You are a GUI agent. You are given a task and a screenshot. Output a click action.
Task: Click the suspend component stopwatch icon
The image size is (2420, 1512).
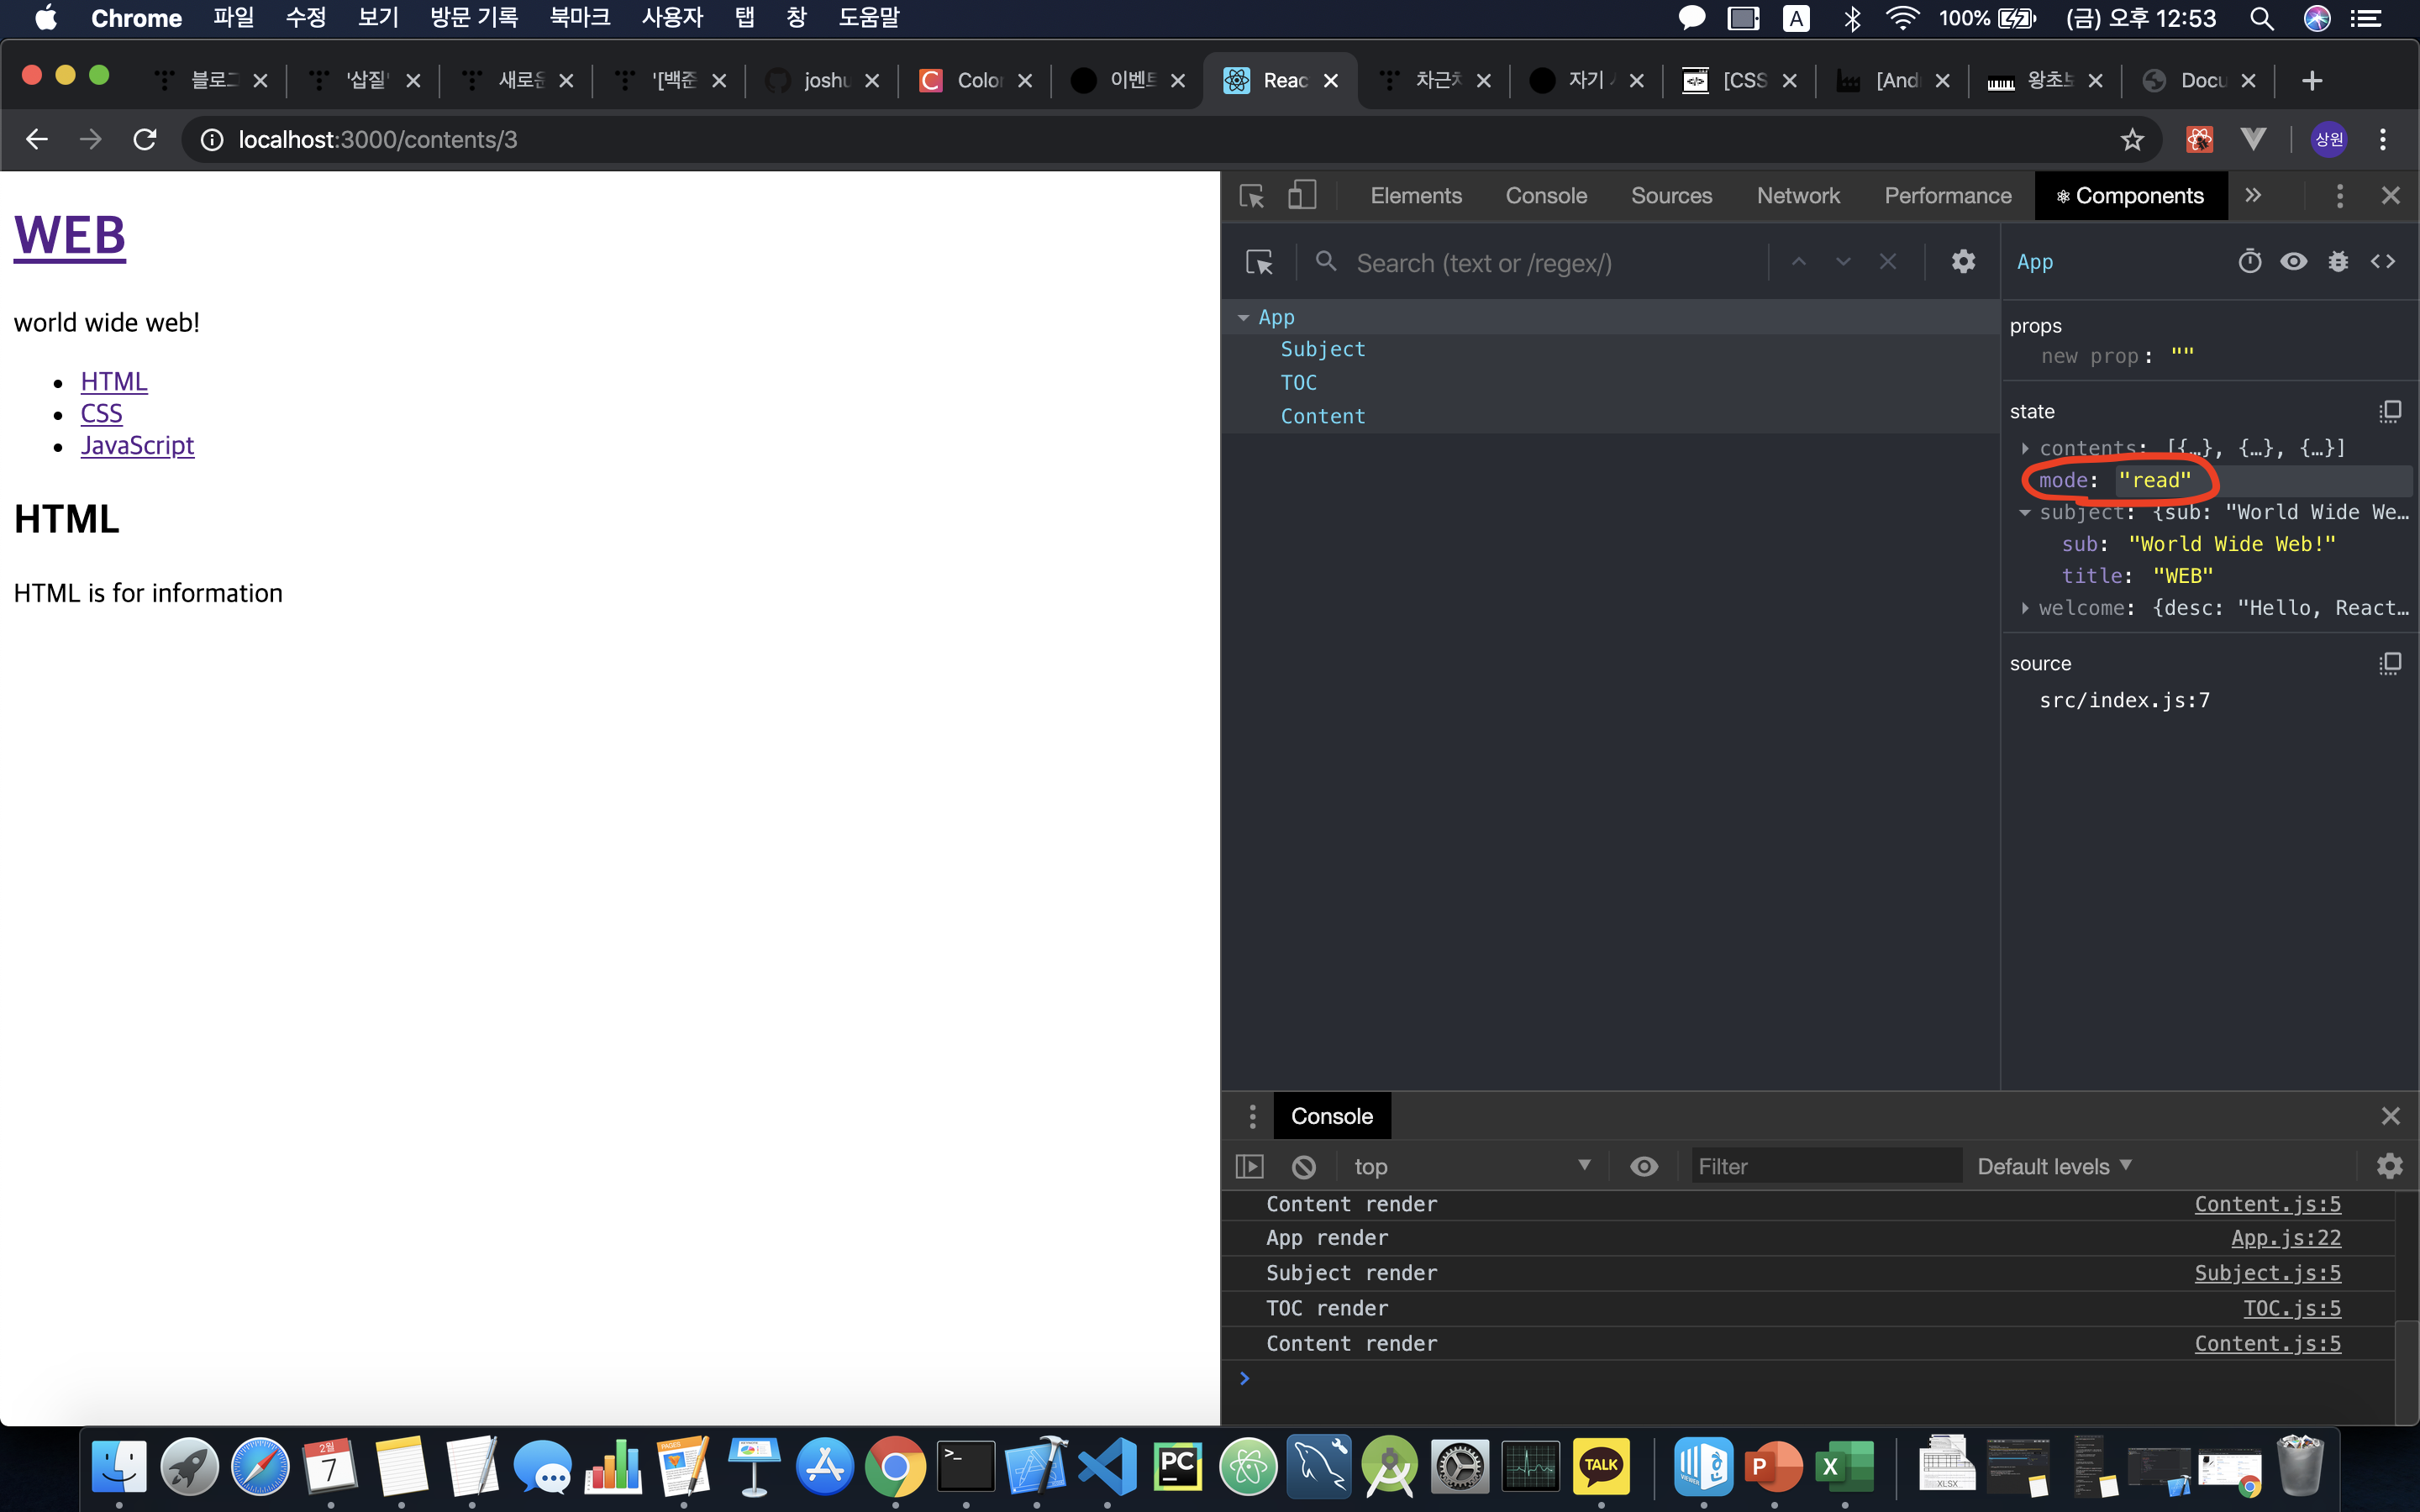tap(2249, 262)
